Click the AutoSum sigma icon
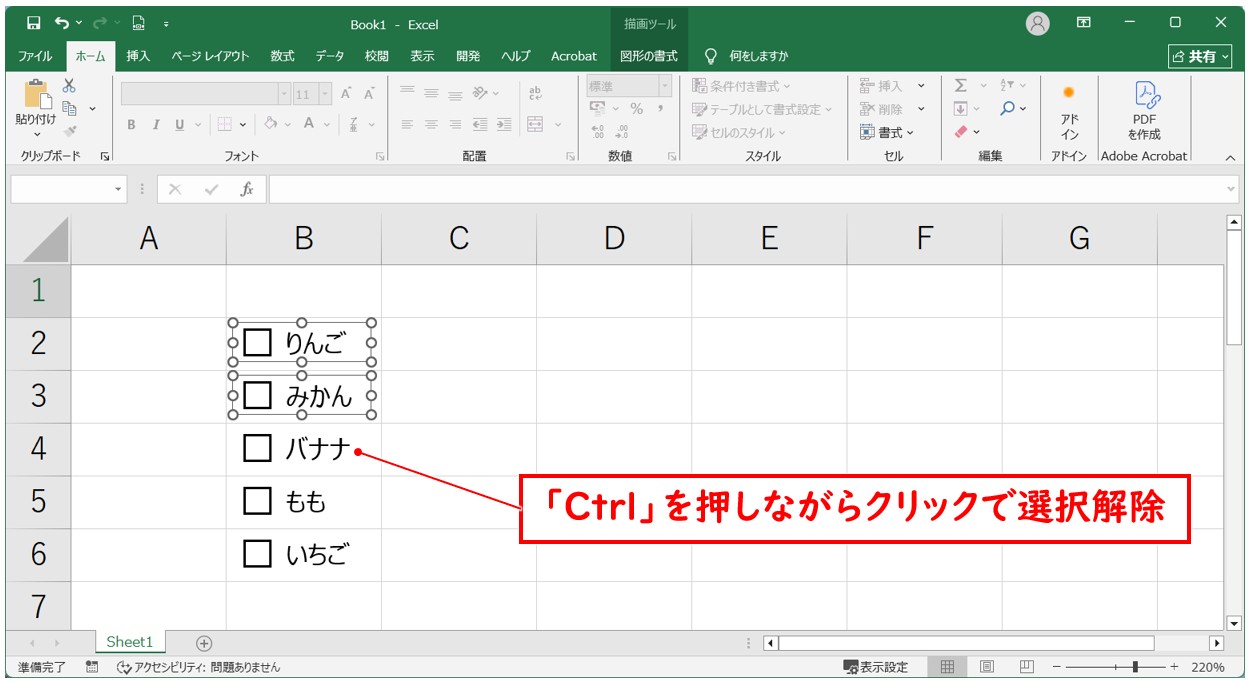The image size is (1251, 684). coord(961,86)
